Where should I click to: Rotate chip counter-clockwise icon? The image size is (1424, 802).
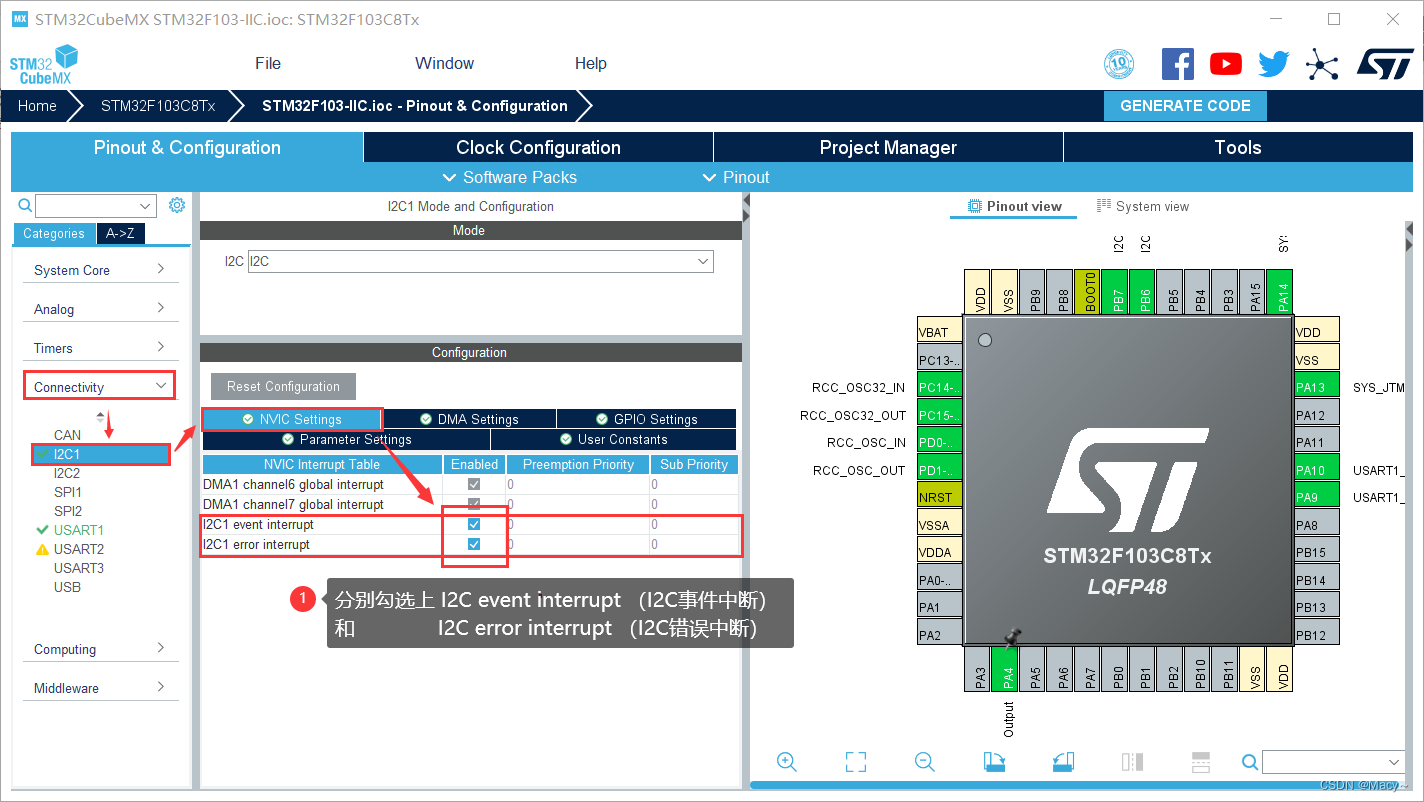pos(1063,762)
